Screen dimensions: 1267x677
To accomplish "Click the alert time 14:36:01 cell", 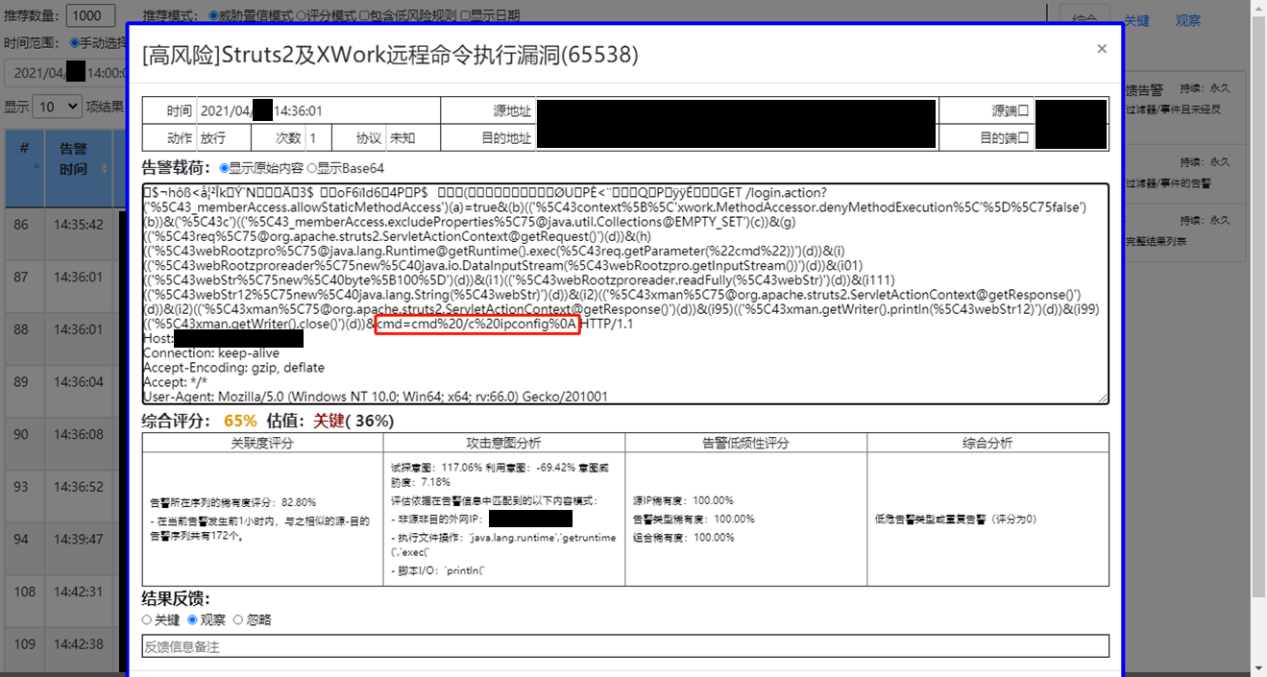I will point(317,111).
